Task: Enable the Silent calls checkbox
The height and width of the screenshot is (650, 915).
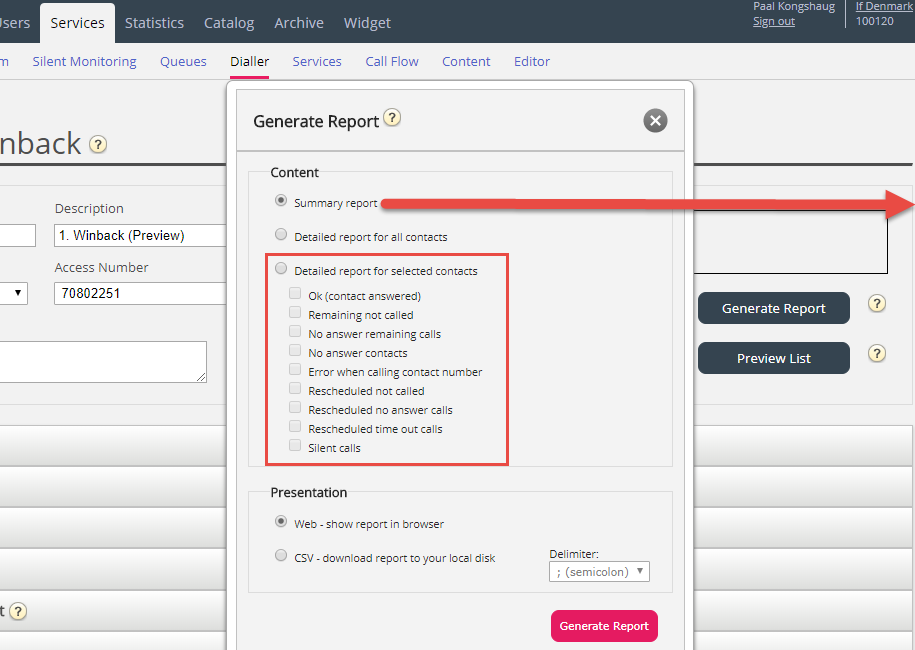Action: pyautogui.click(x=295, y=446)
